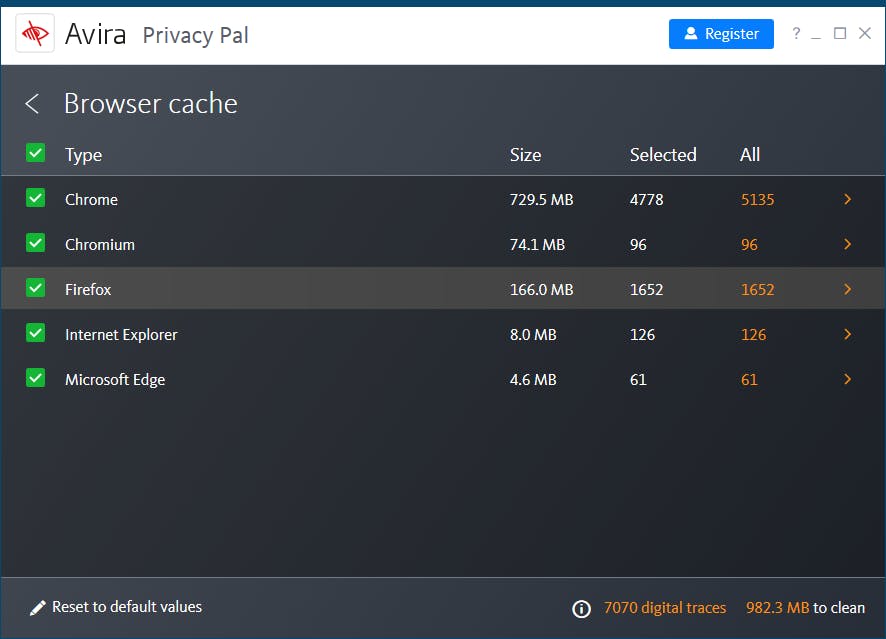Viewport: 886px width, 639px height.
Task: Close the Privacy Pal window
Action: (864, 33)
